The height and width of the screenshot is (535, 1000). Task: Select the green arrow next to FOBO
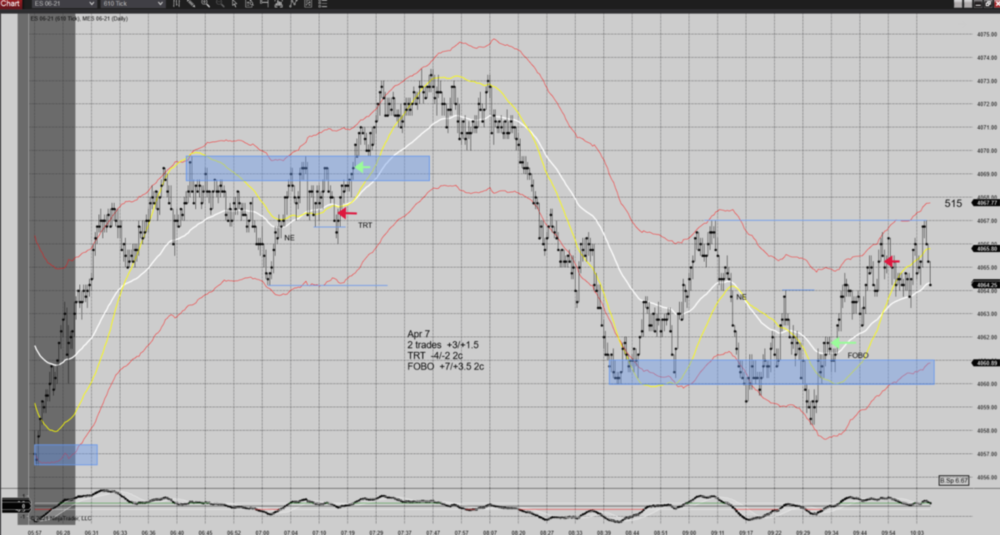838,343
